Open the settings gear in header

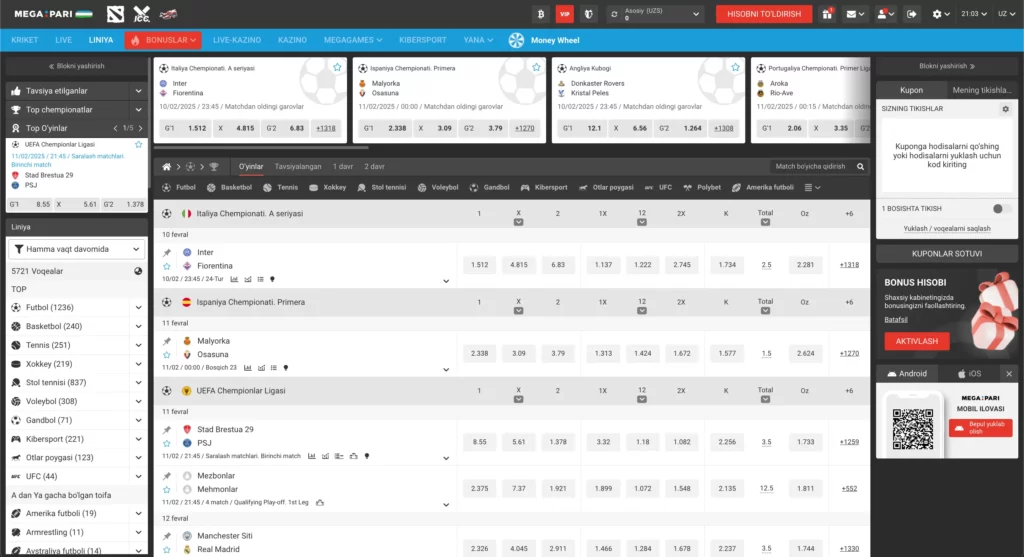tap(940, 14)
